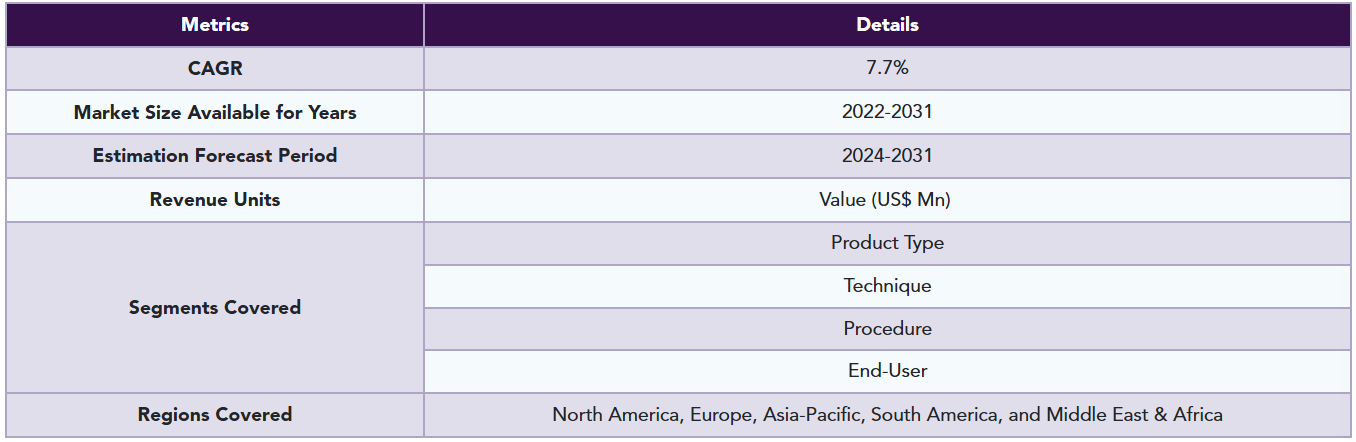Viewport: 1356px width, 442px height.
Task: Click the Details column header
Action: point(887,25)
